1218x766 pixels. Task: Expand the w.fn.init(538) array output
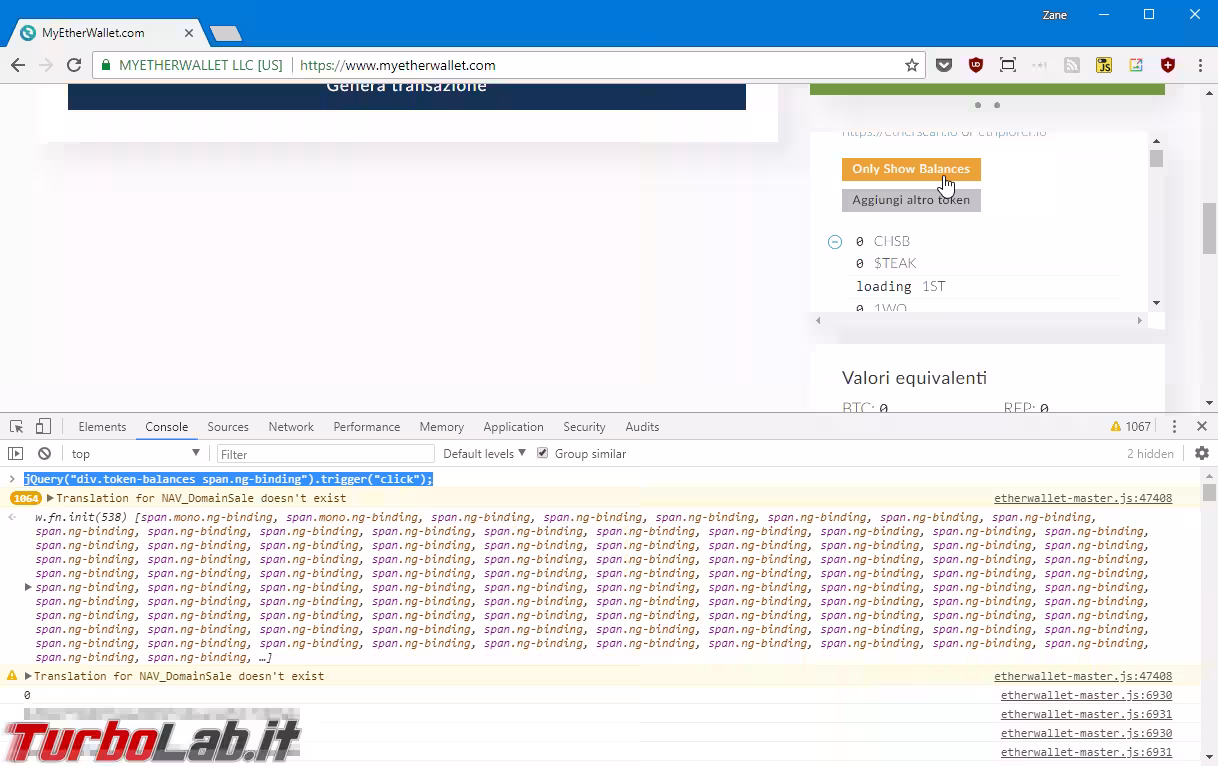(x=28, y=587)
